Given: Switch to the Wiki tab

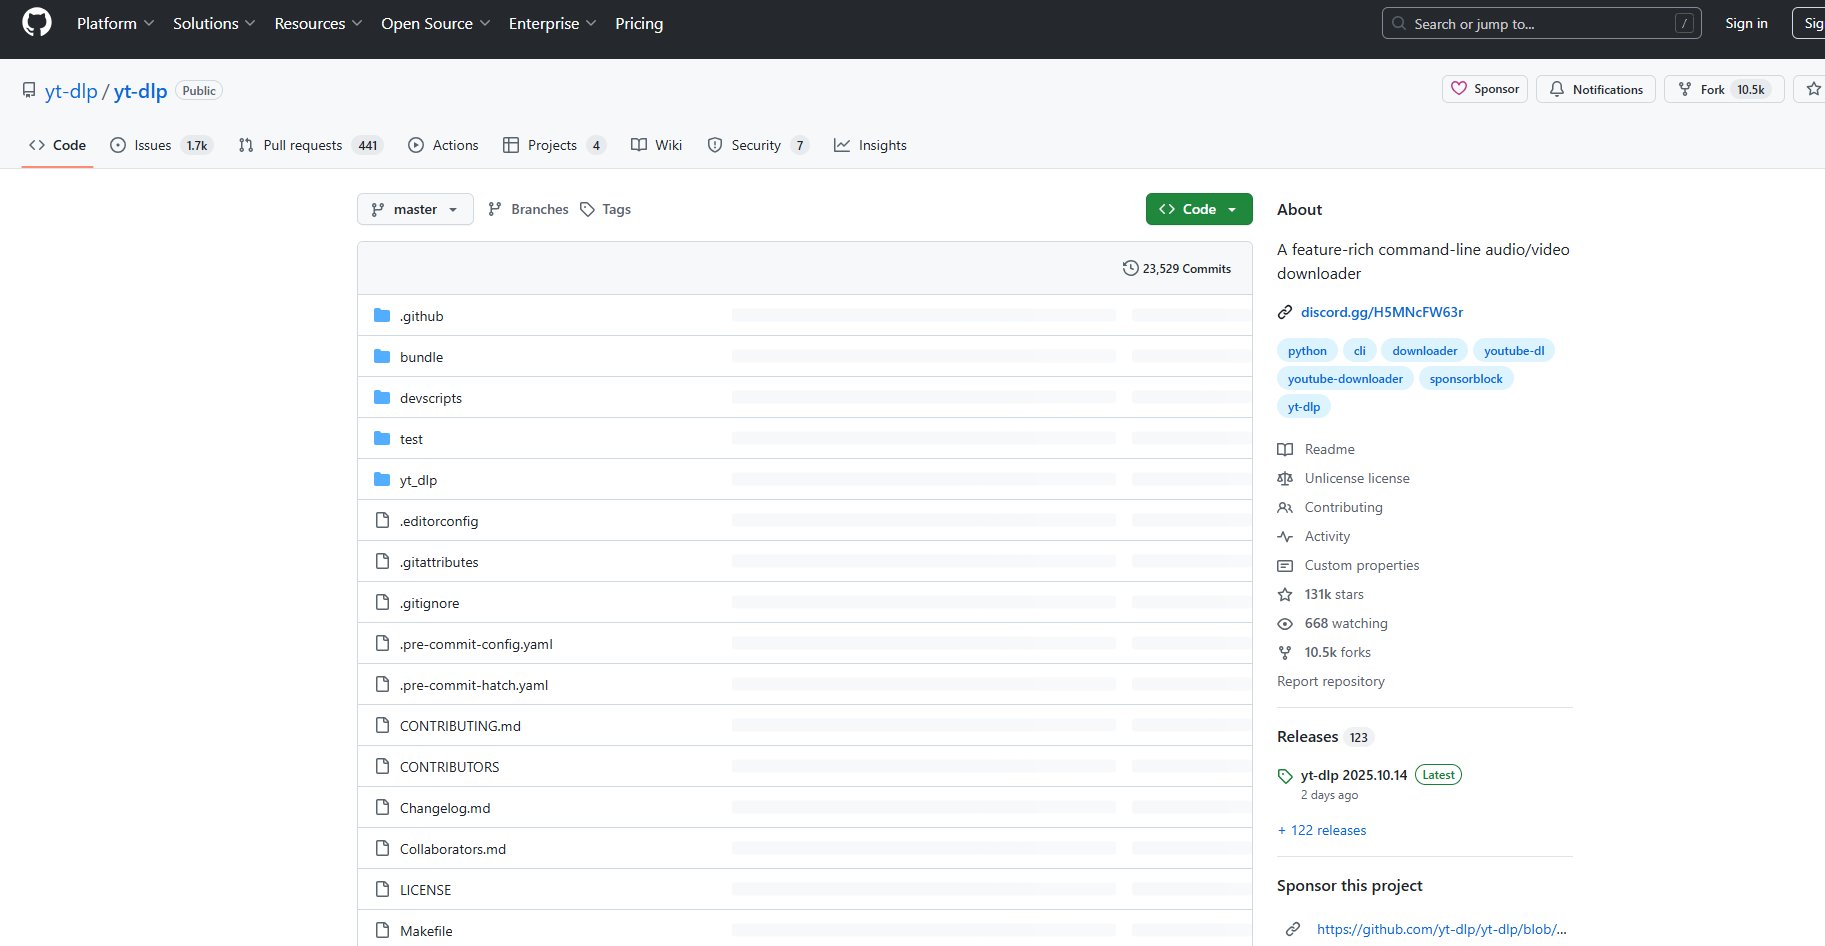Looking at the screenshot, I should [656, 145].
